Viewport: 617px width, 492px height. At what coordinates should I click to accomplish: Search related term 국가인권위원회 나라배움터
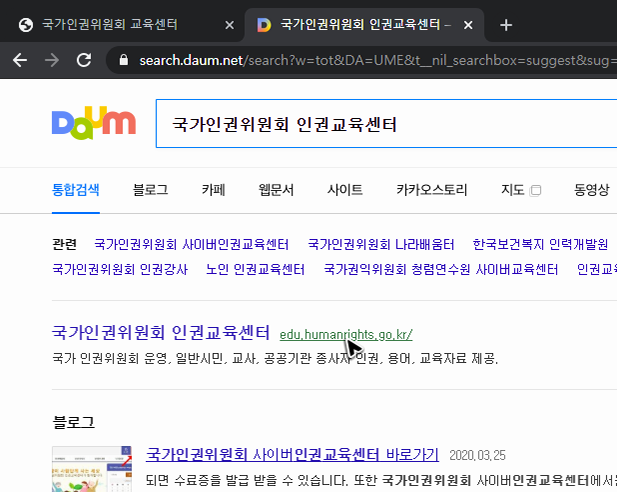(381, 244)
